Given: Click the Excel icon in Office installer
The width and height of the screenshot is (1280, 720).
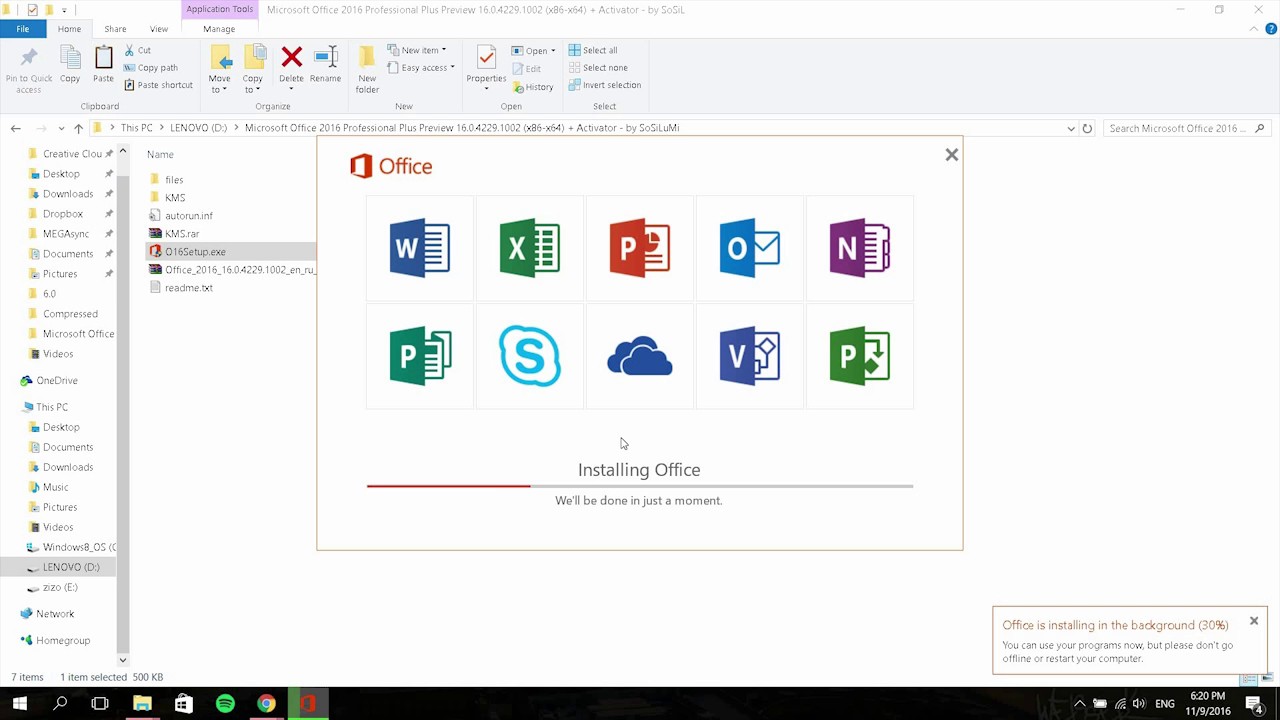Looking at the screenshot, I should [x=530, y=247].
